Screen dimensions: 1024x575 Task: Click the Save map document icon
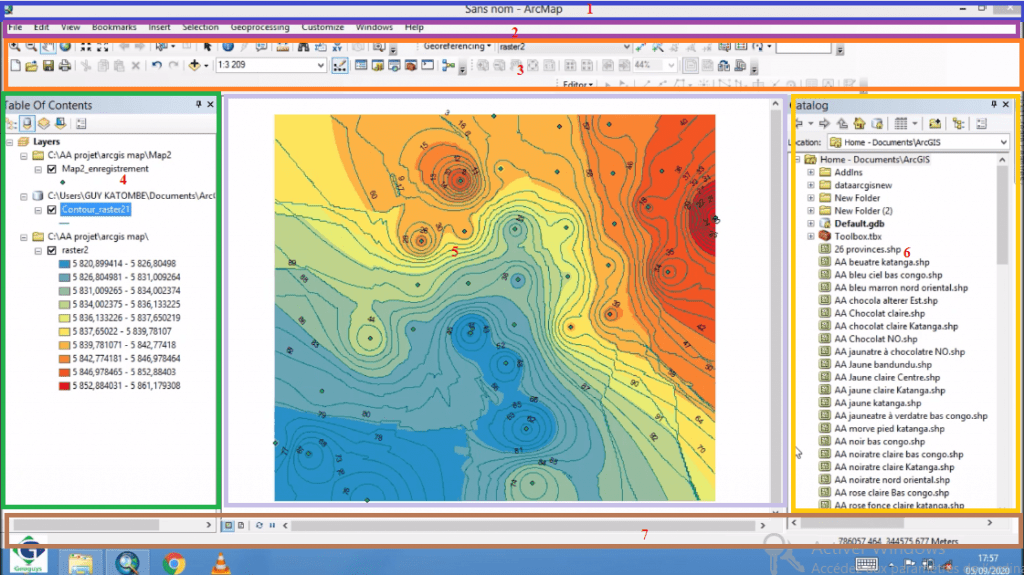pyautogui.click(x=48, y=66)
